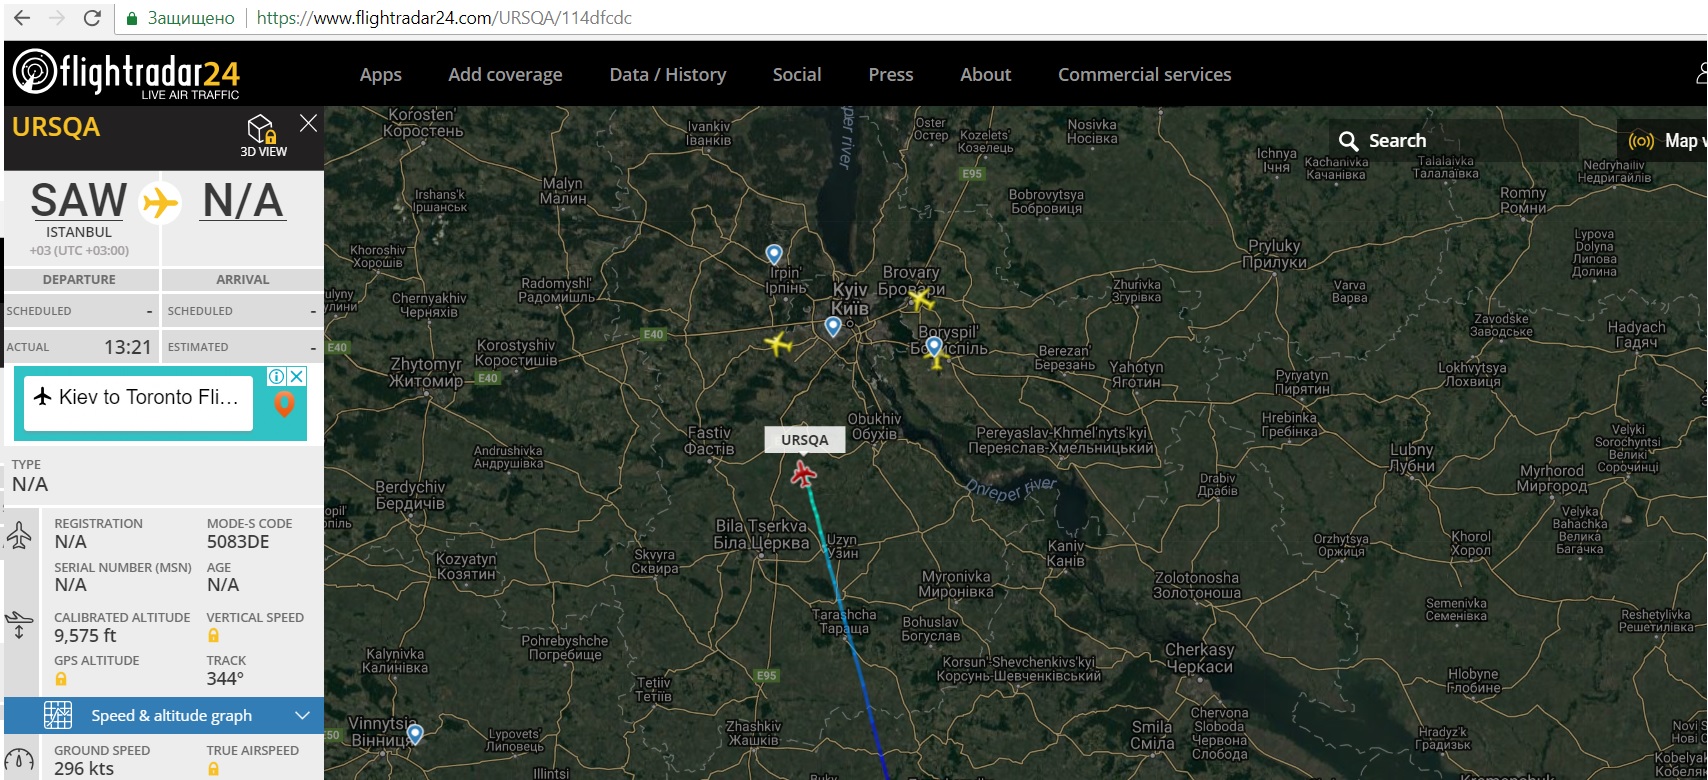Click the Add coverage link
The height and width of the screenshot is (780, 1708).
tap(505, 75)
